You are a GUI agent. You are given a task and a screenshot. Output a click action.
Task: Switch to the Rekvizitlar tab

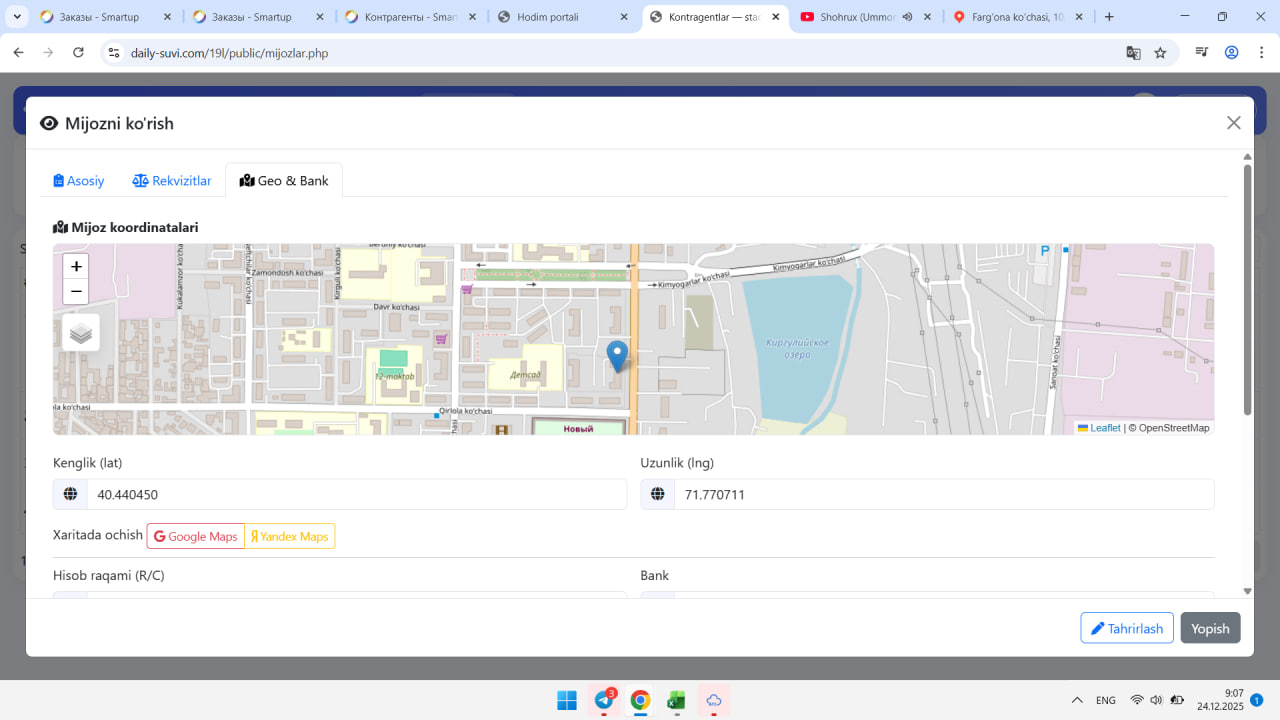coord(172,181)
